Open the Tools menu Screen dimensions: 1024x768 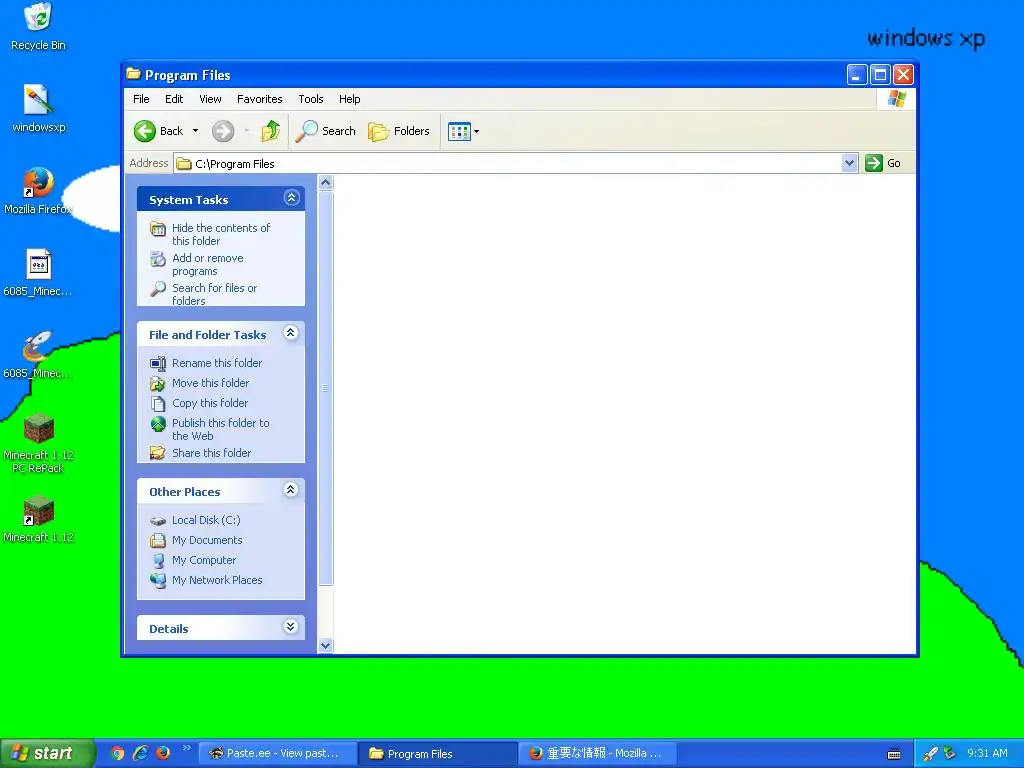[x=311, y=99]
